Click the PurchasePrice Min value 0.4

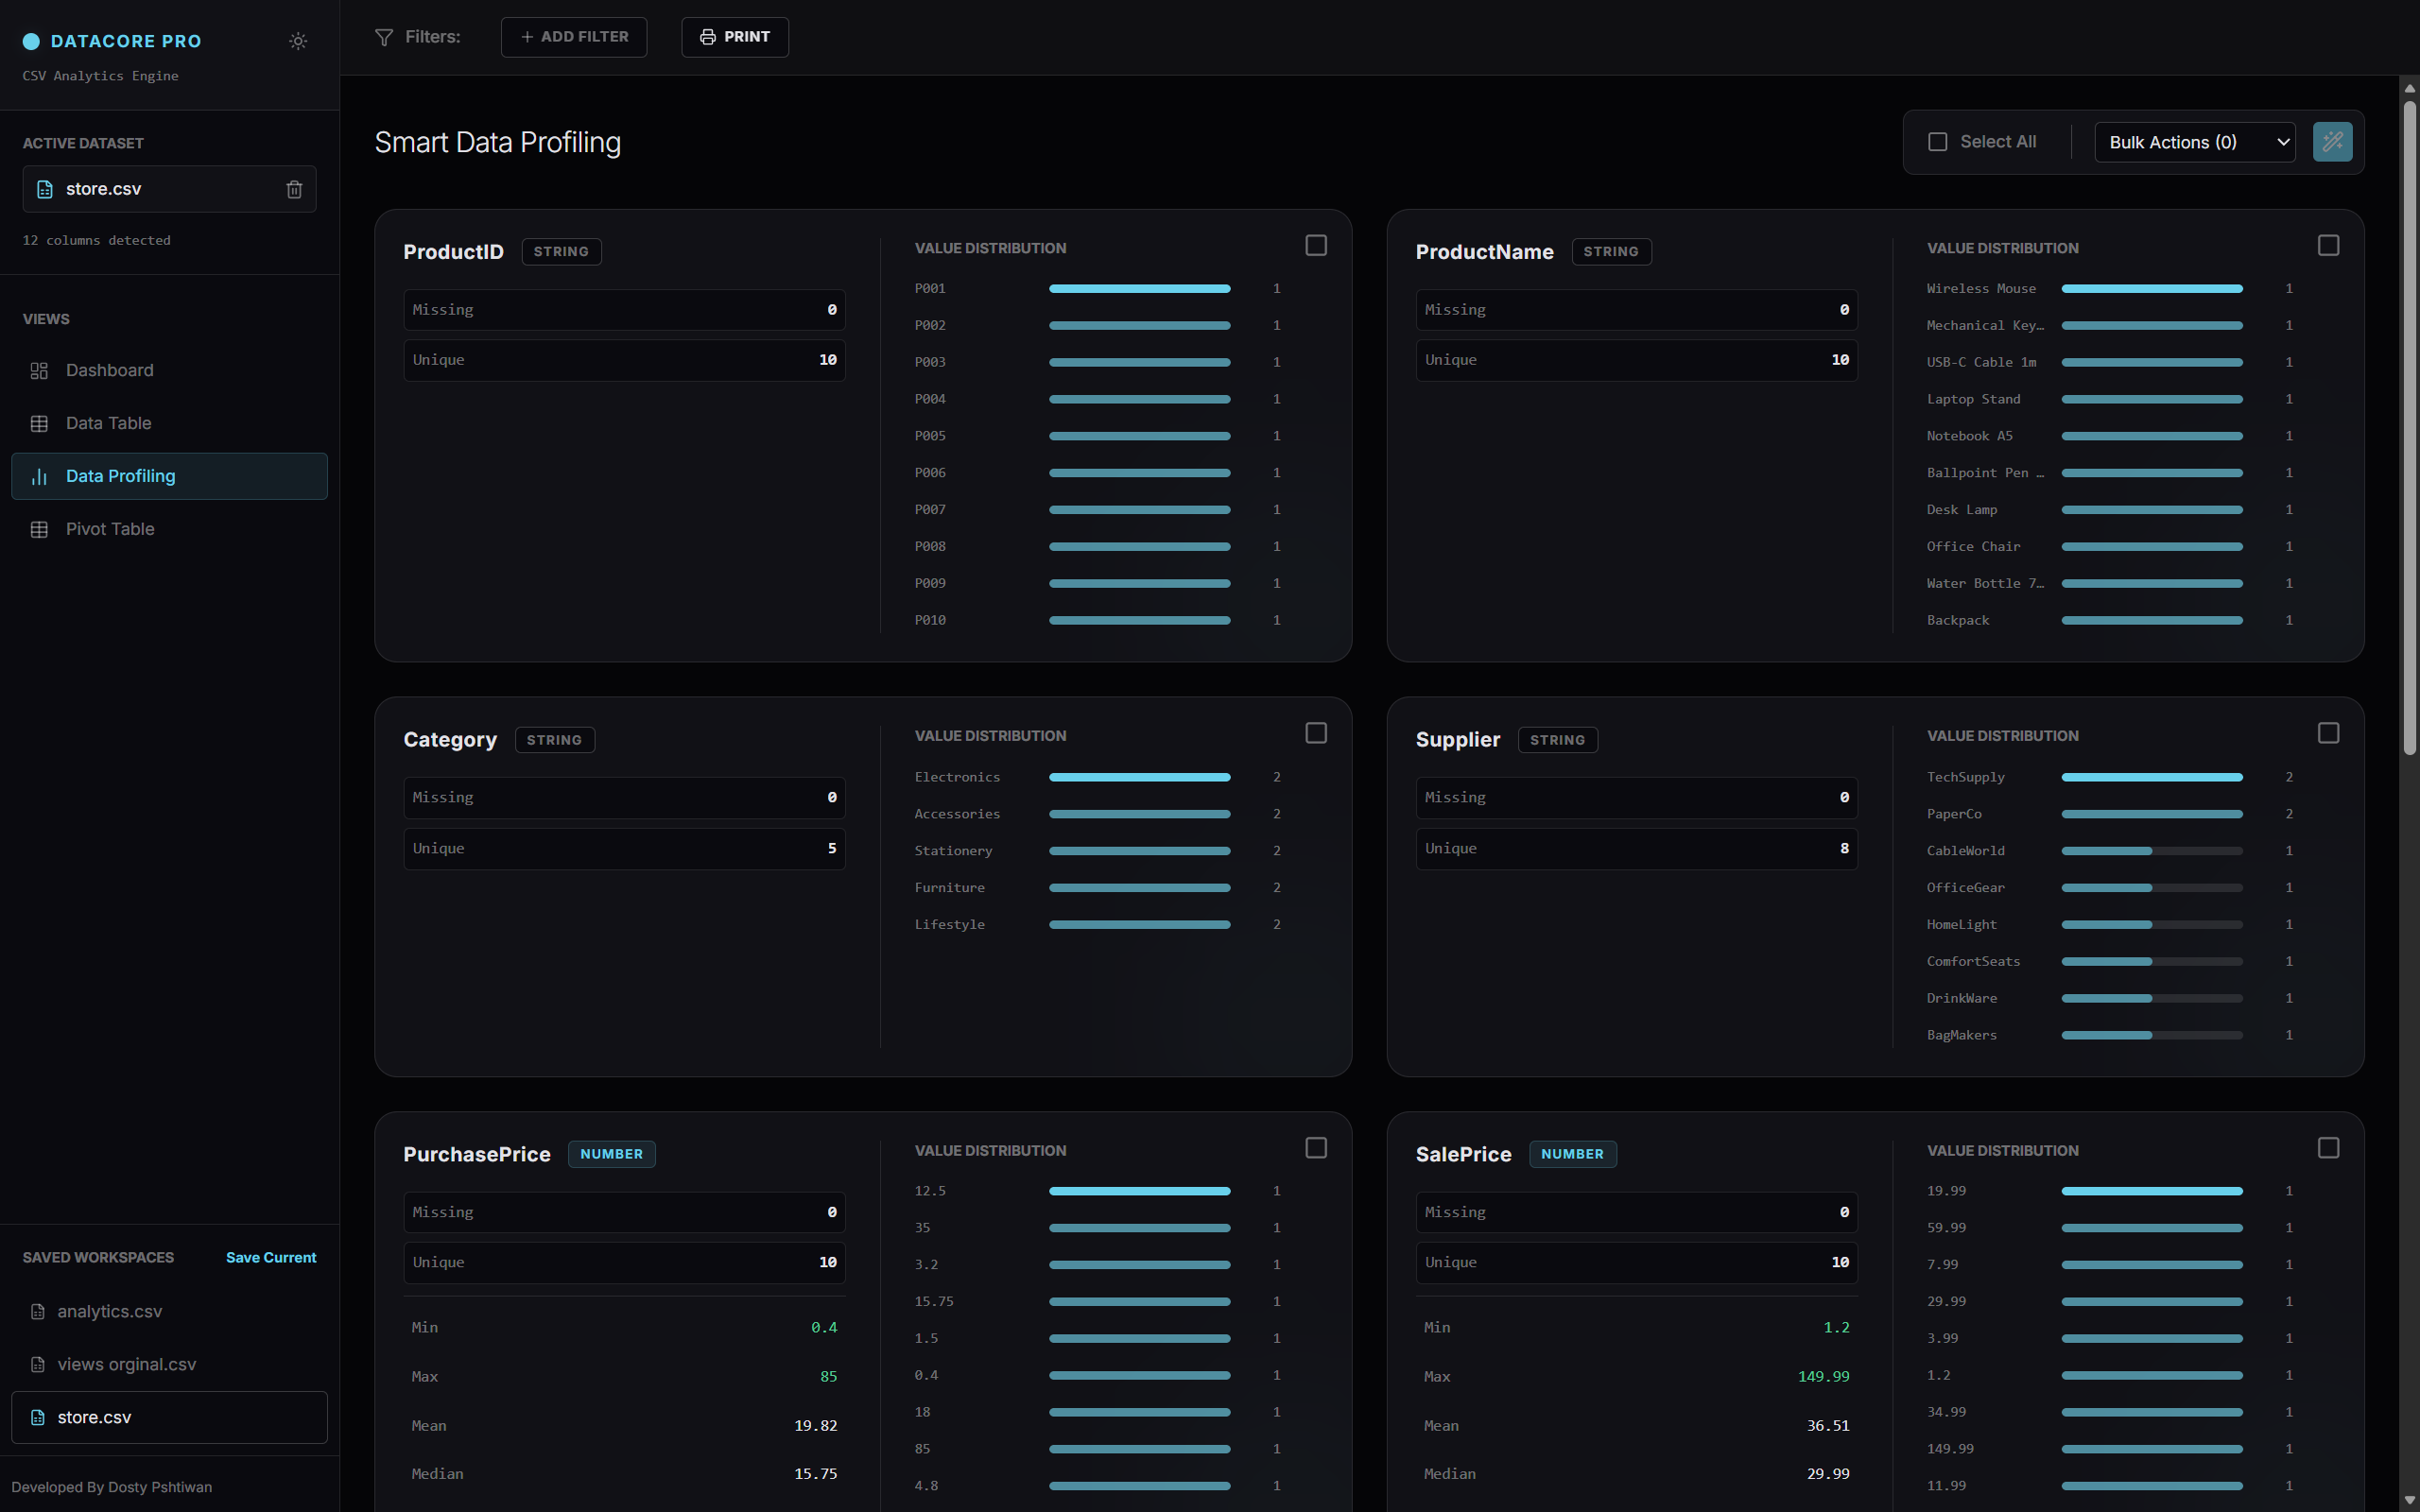[824, 1328]
